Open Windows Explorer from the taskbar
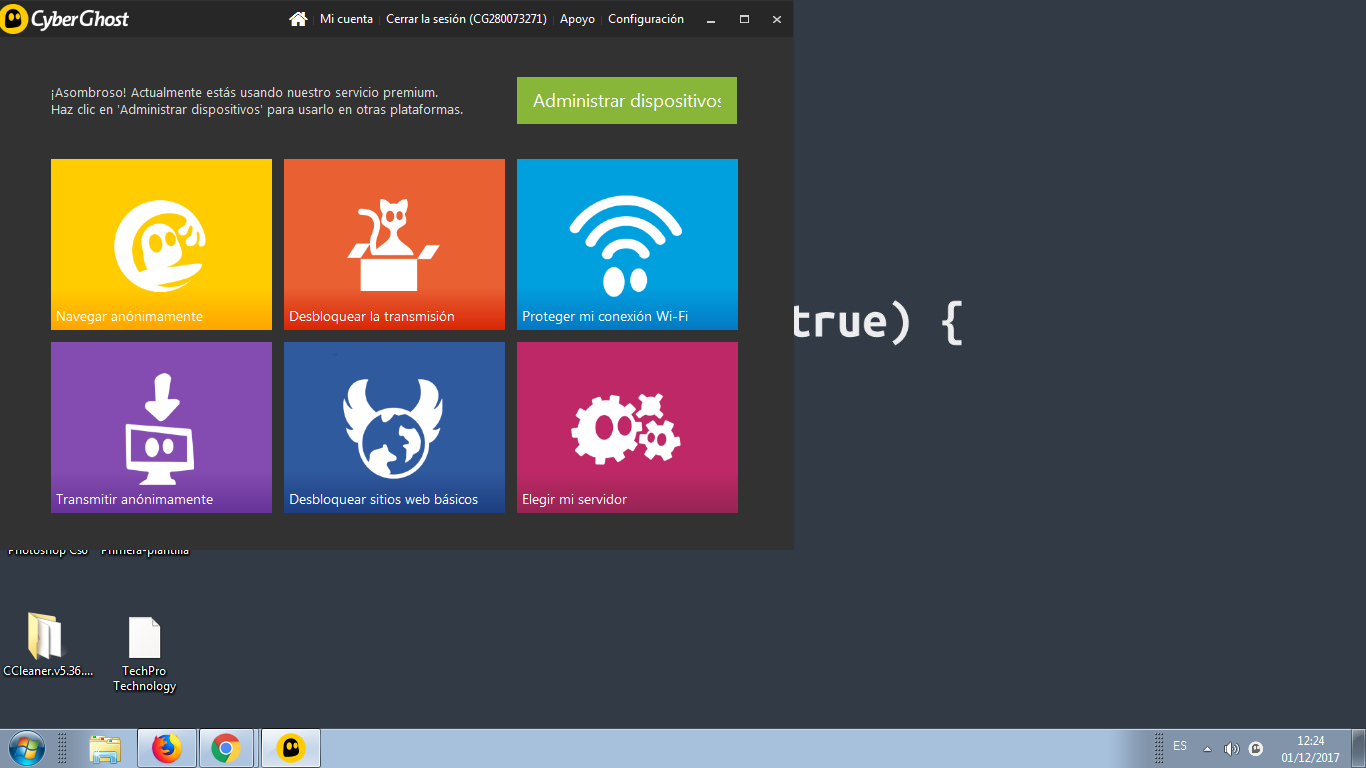This screenshot has width=1366, height=768. [105, 748]
